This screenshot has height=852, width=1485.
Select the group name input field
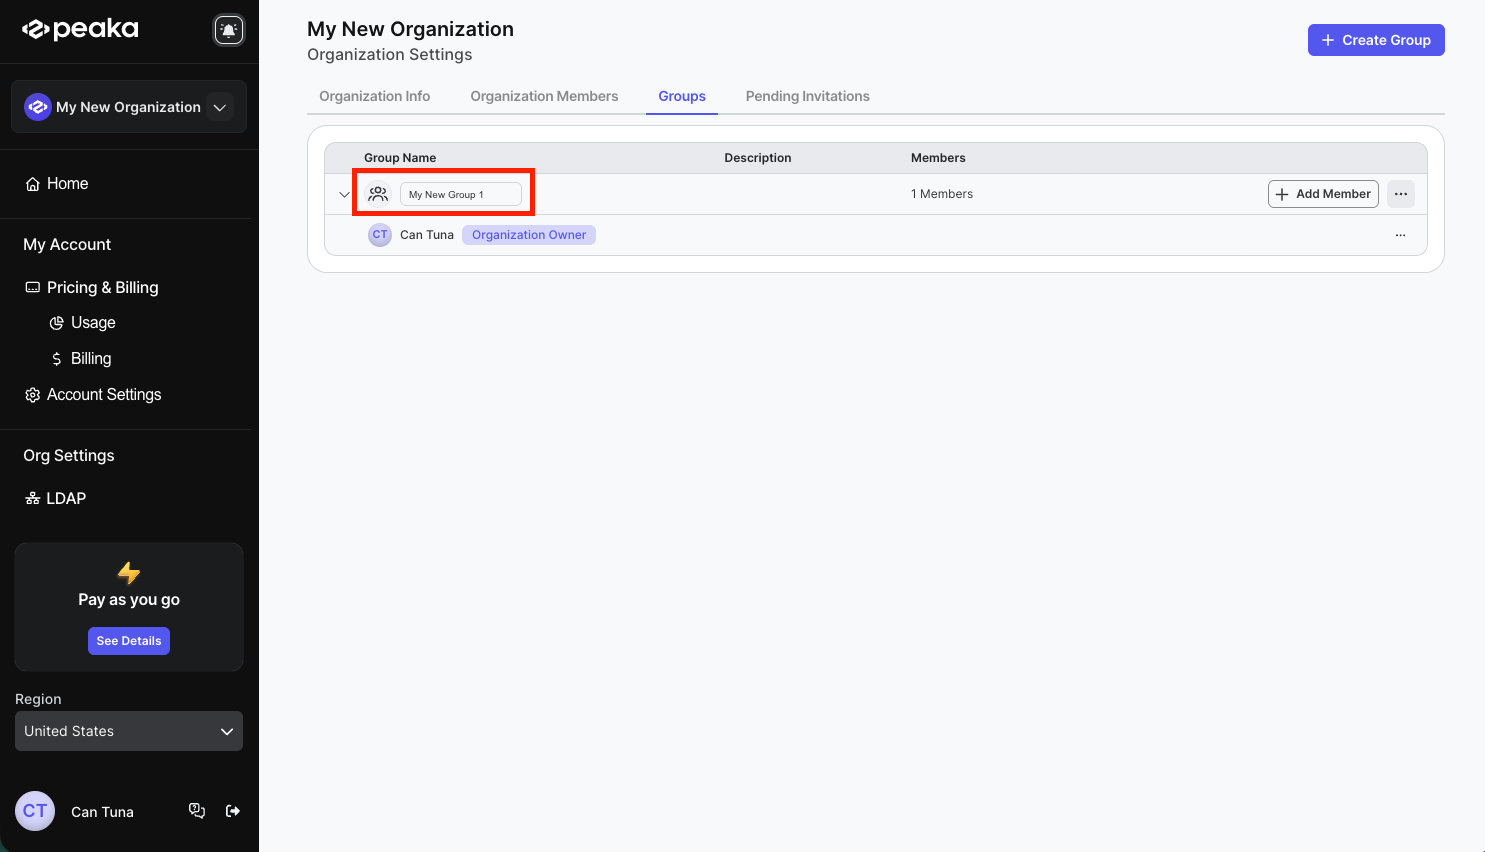[x=461, y=193]
